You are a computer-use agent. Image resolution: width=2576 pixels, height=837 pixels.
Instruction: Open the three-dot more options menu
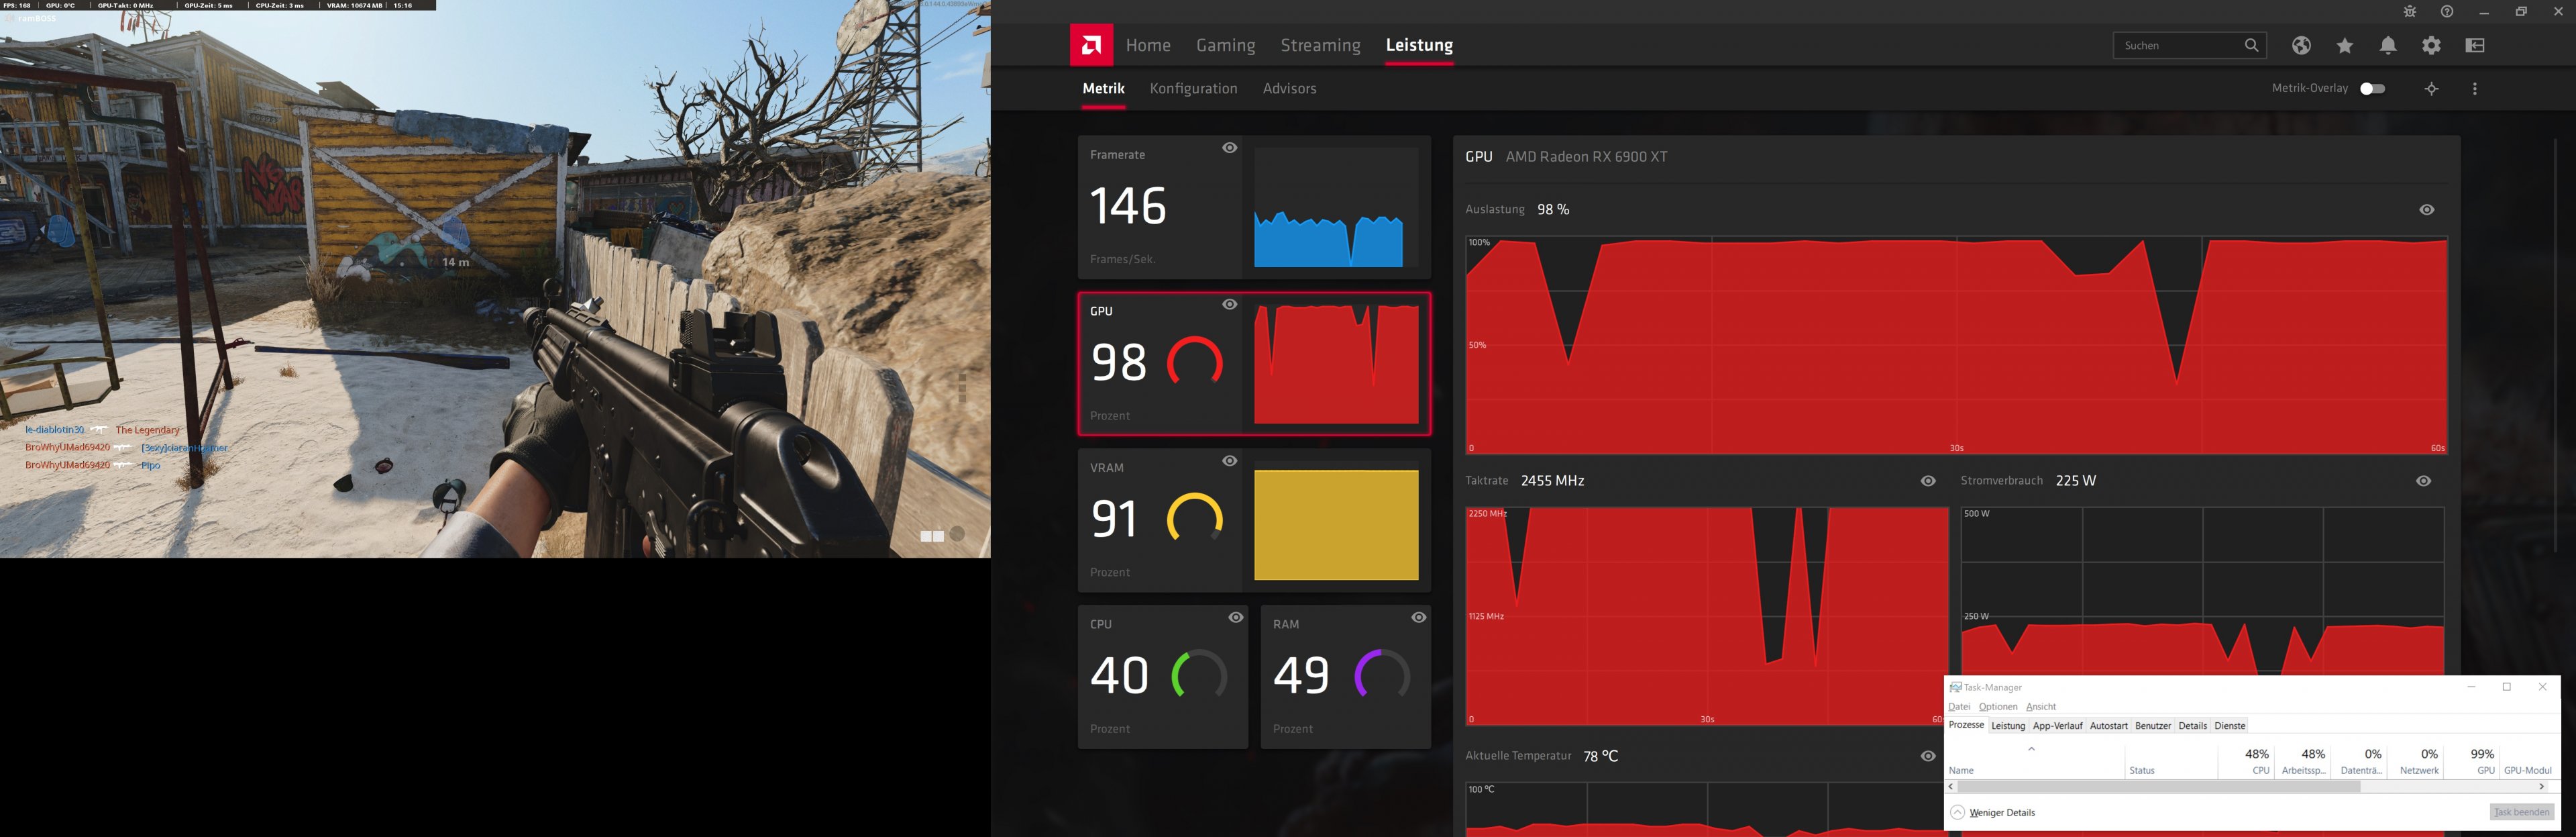(2475, 89)
